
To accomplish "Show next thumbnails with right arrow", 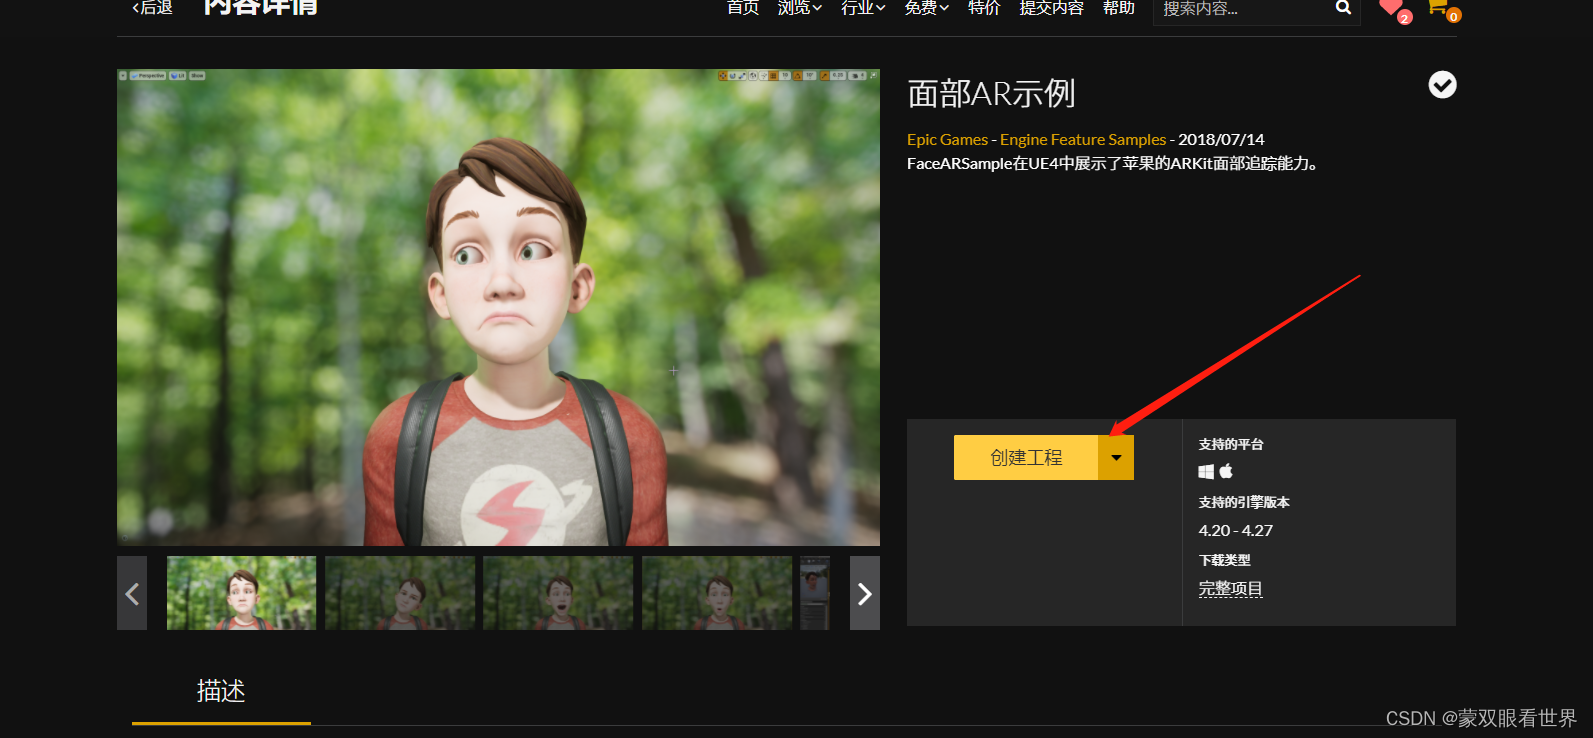I will (x=865, y=593).
